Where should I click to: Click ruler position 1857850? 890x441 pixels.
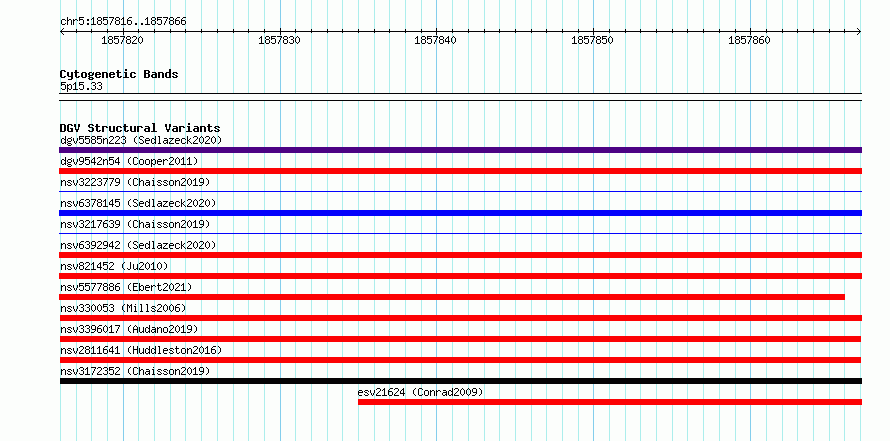592,40
